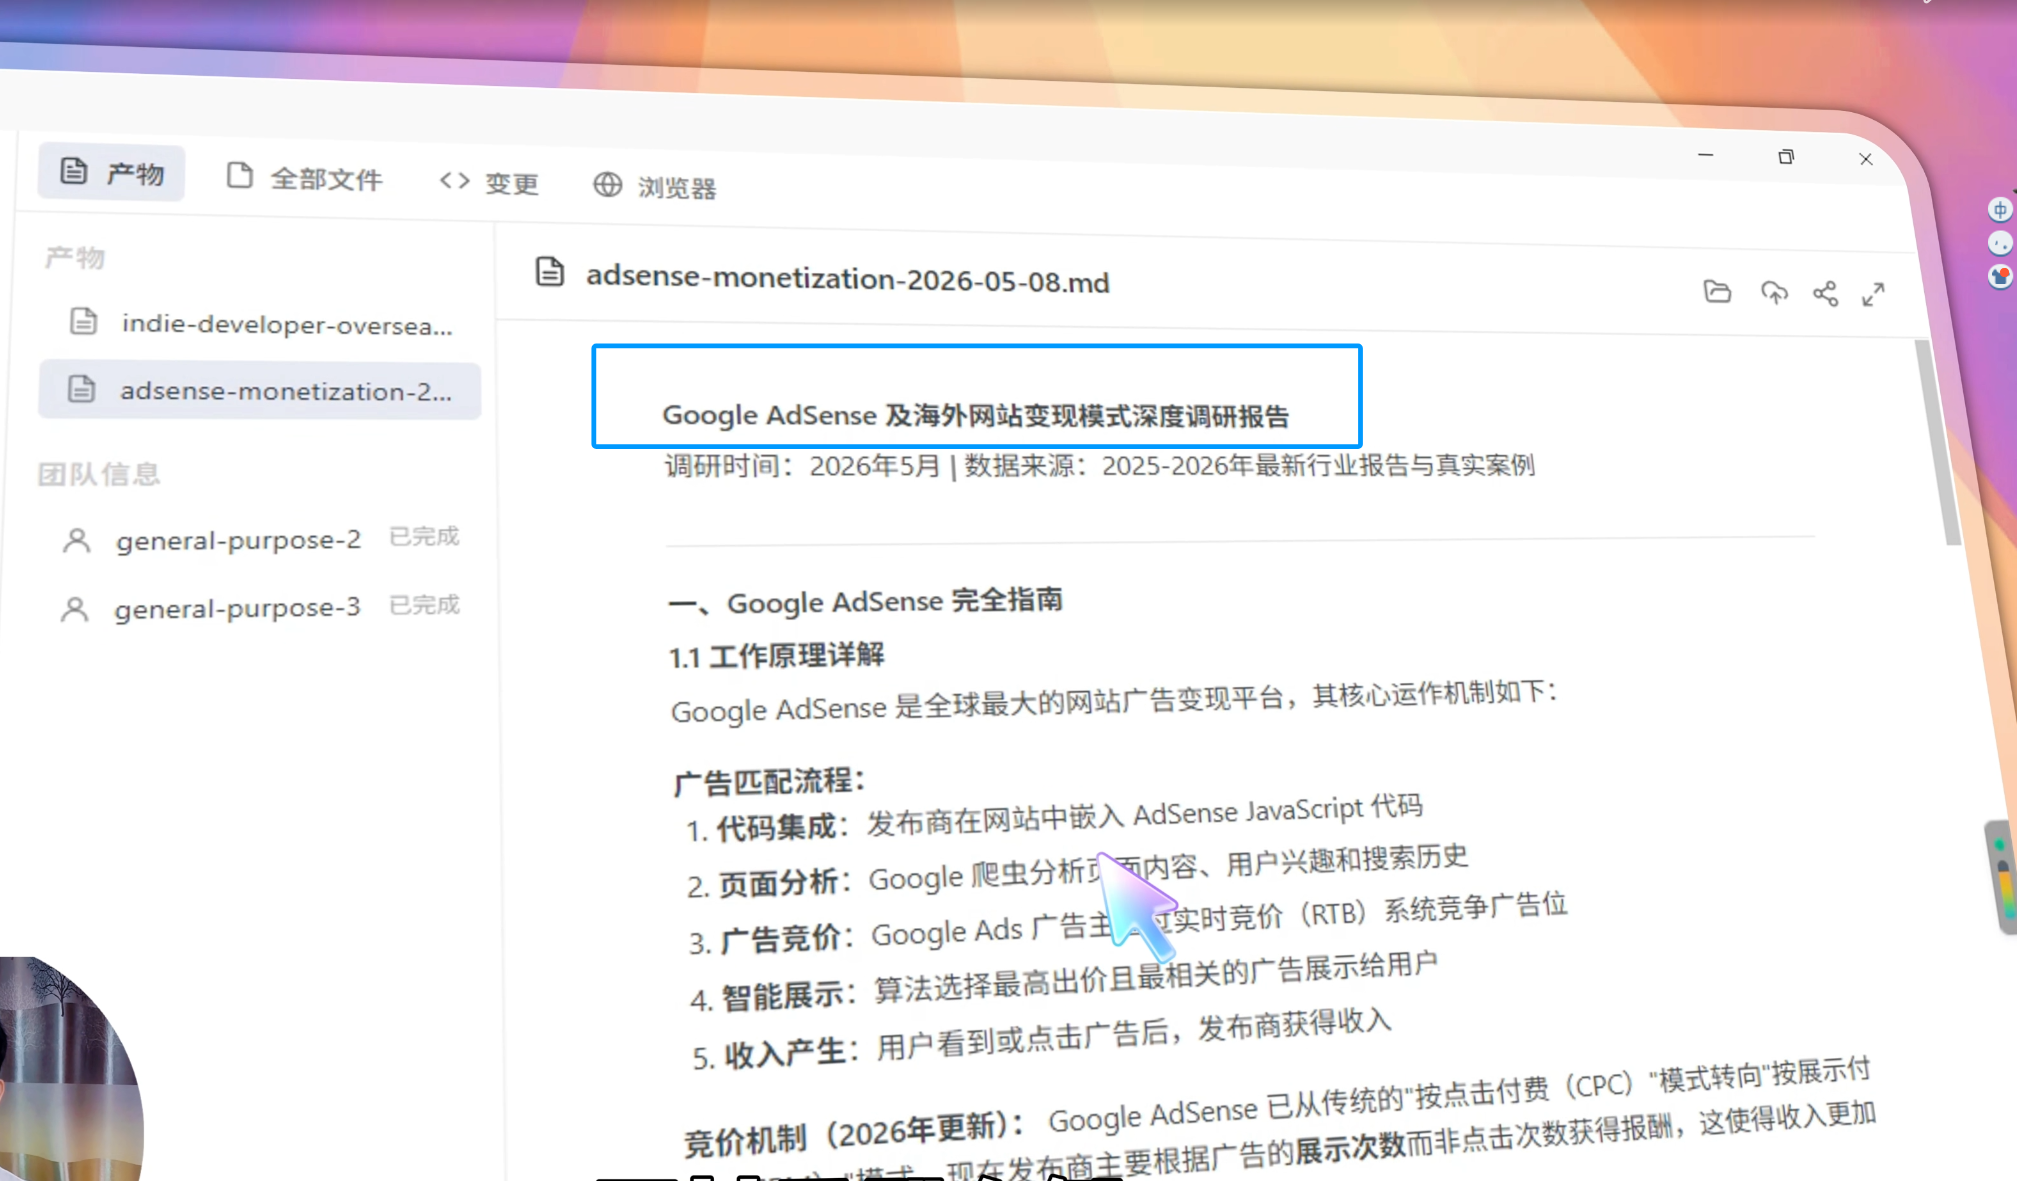Image resolution: width=2017 pixels, height=1181 pixels.
Task: Click the person icon beside general-purpose-3
Action: click(x=74, y=609)
